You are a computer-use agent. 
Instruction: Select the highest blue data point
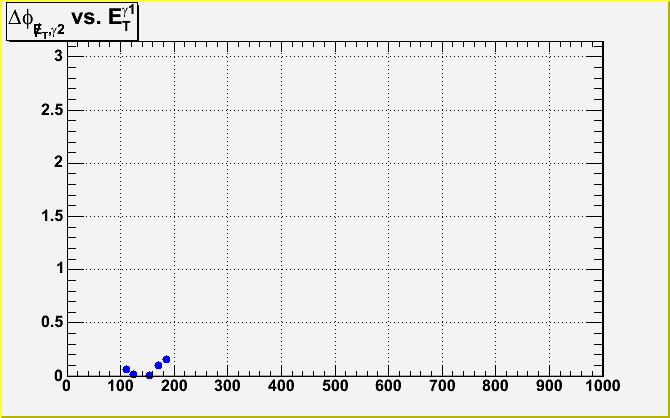(166, 359)
